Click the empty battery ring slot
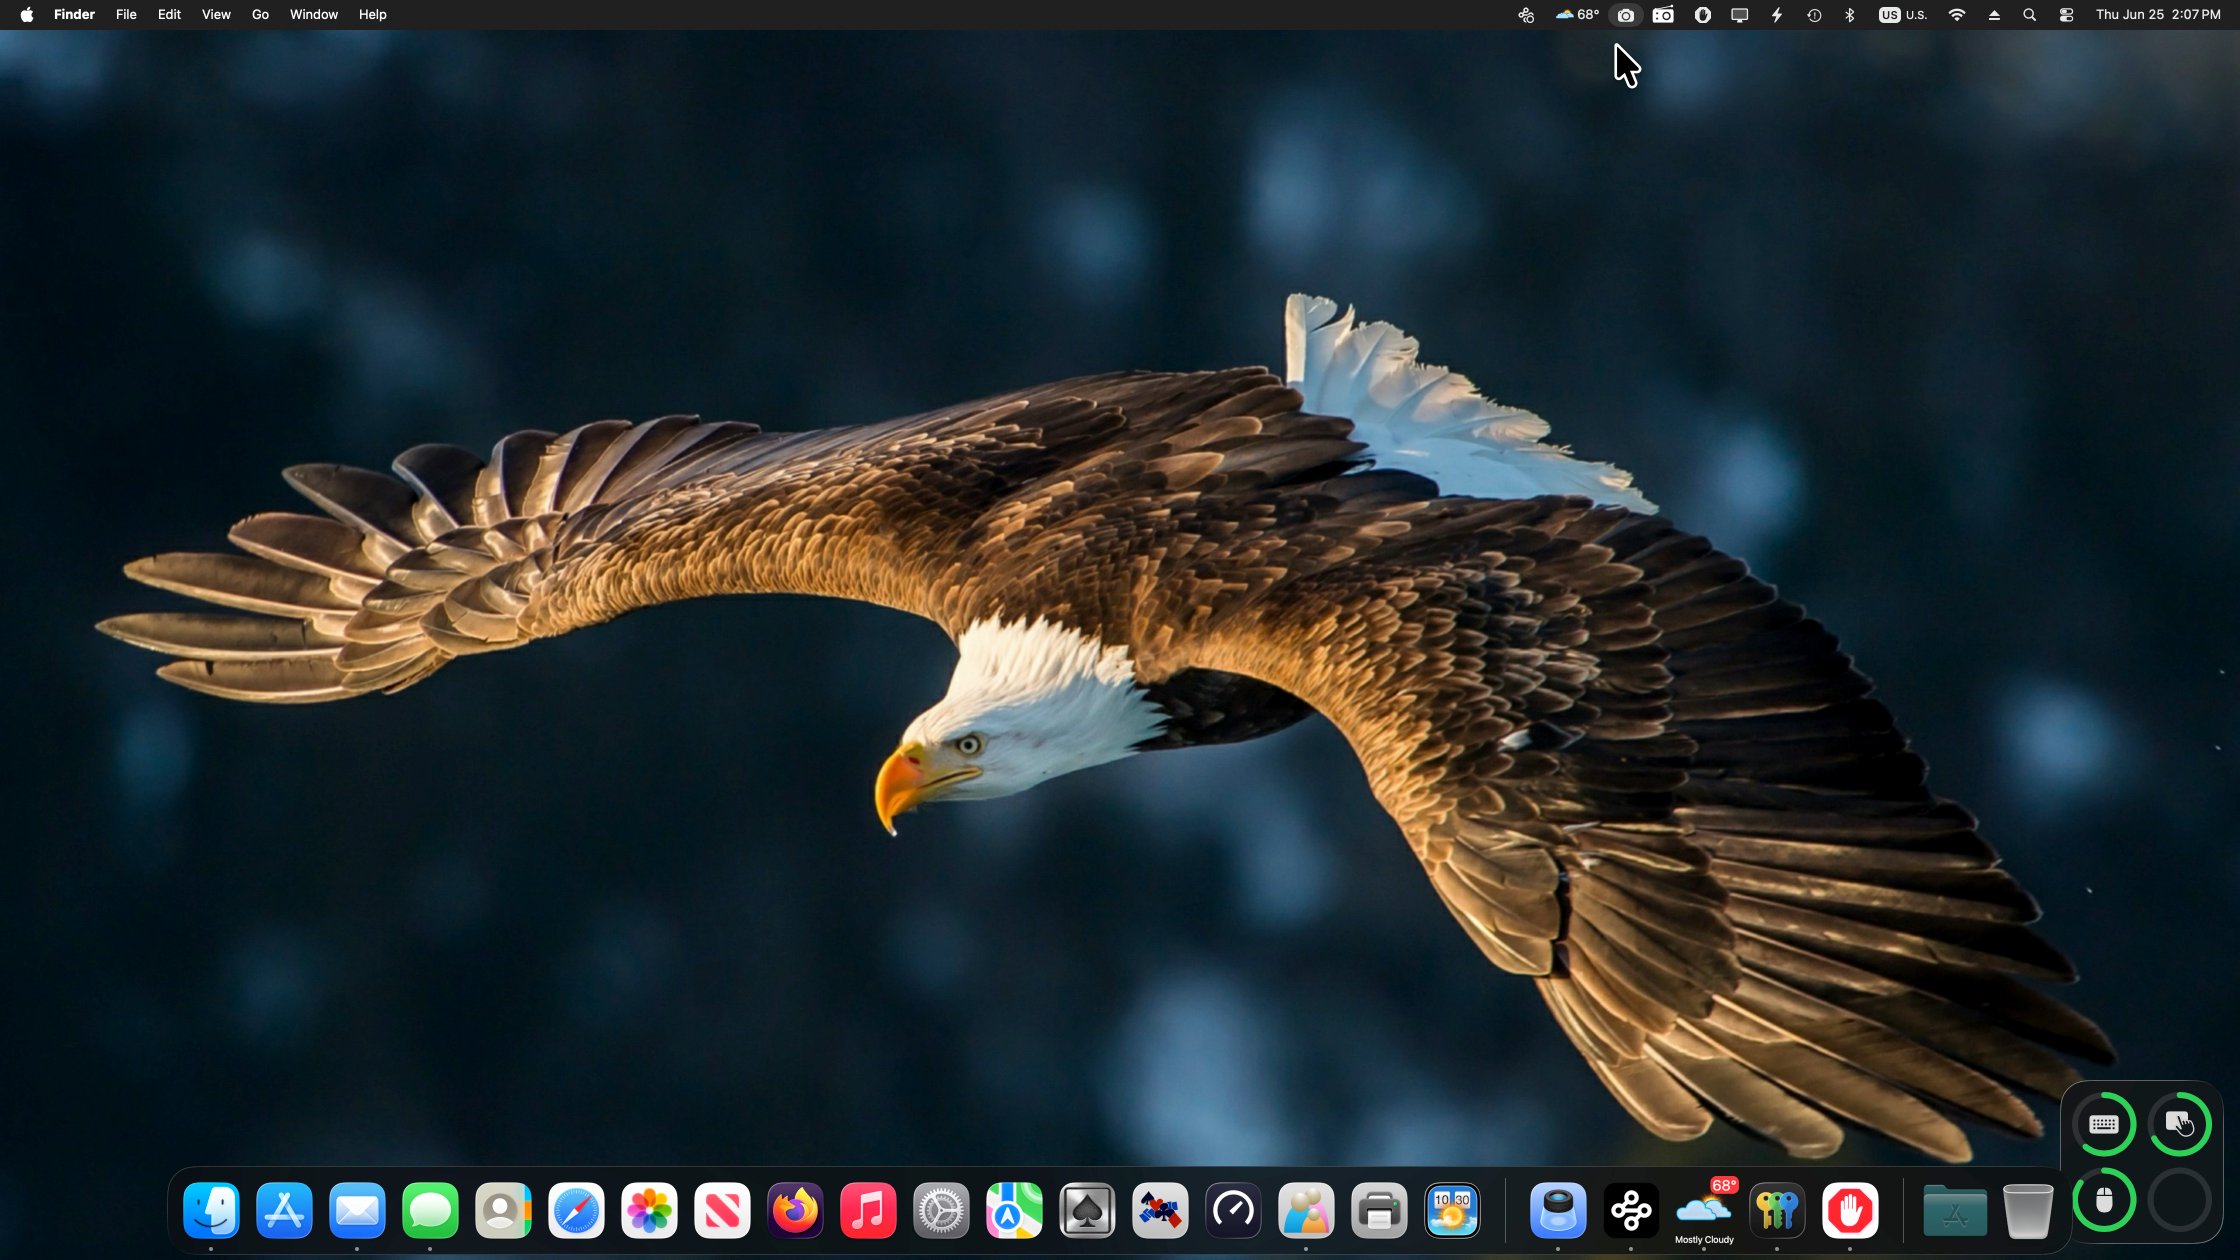The width and height of the screenshot is (2240, 1260). [x=2180, y=1199]
